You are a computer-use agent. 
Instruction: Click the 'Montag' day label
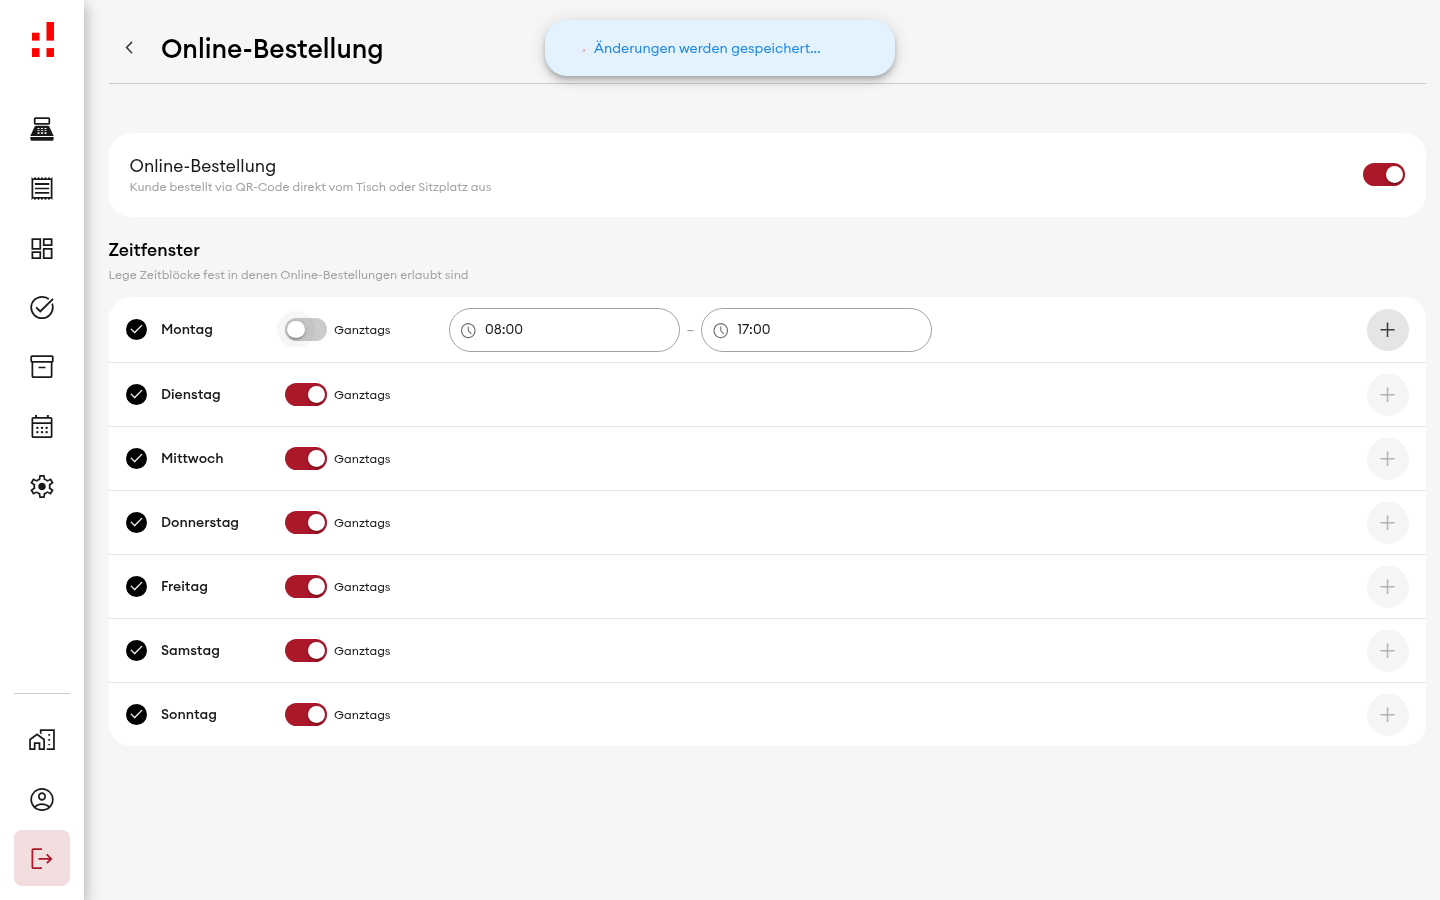[x=187, y=330]
